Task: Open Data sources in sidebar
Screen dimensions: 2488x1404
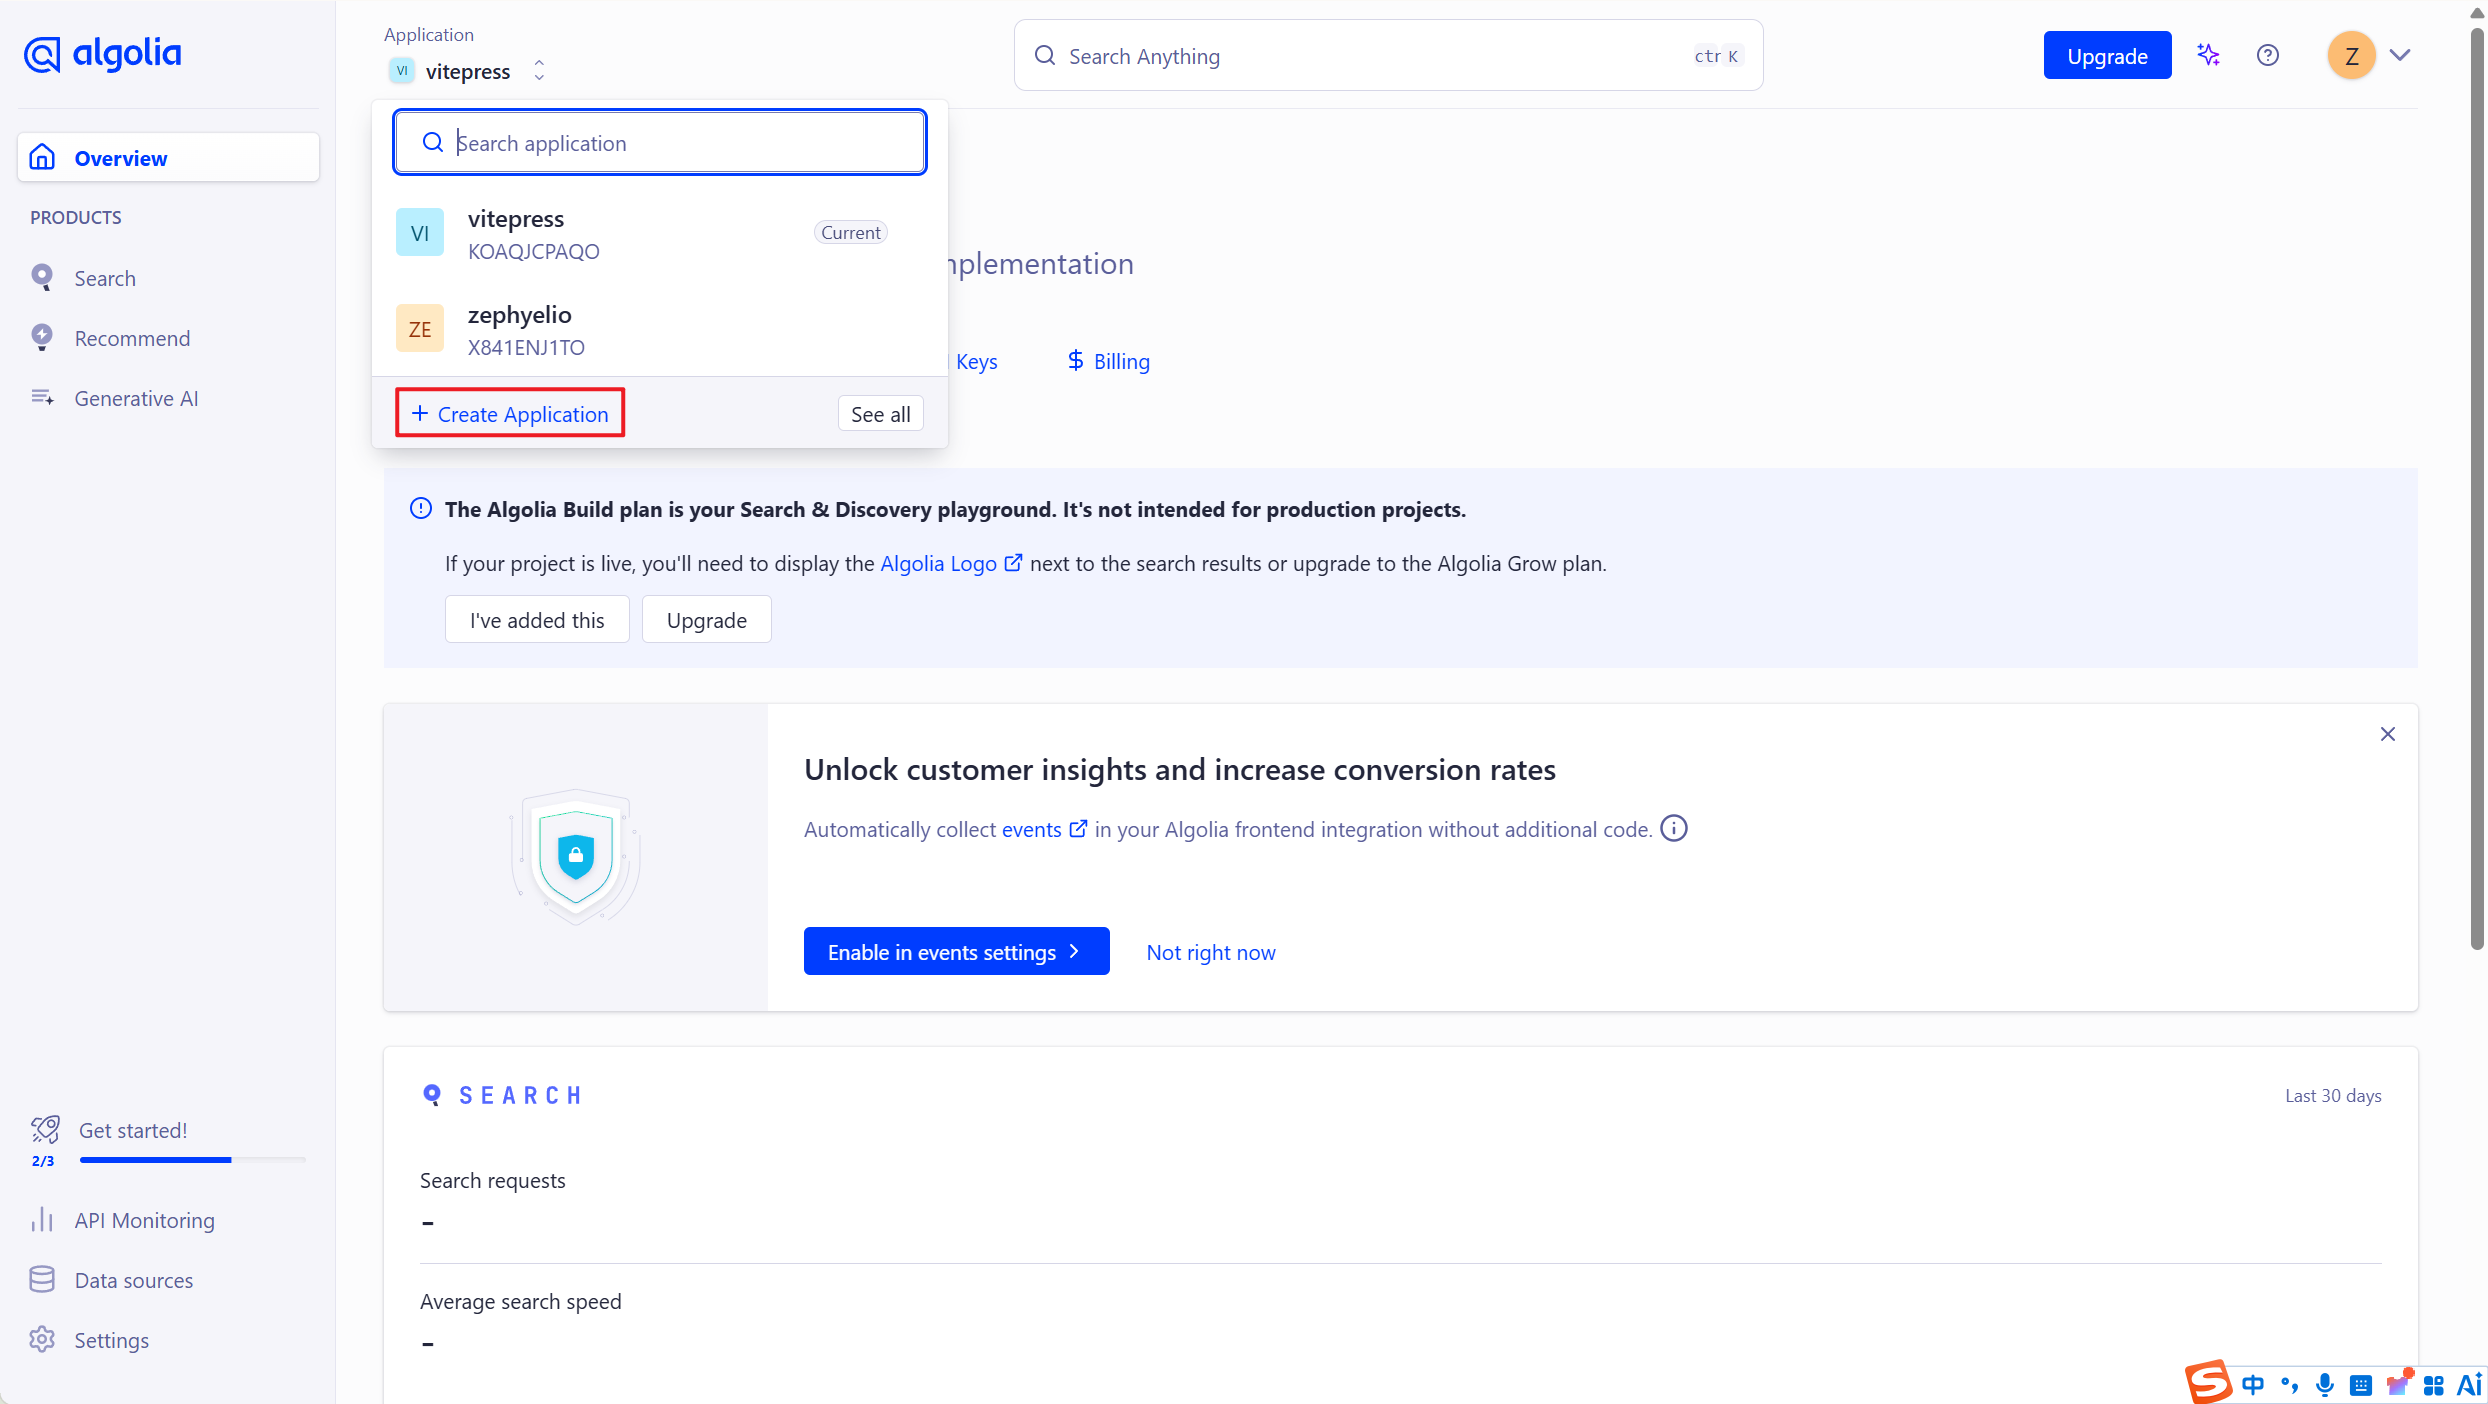Action: click(132, 1280)
